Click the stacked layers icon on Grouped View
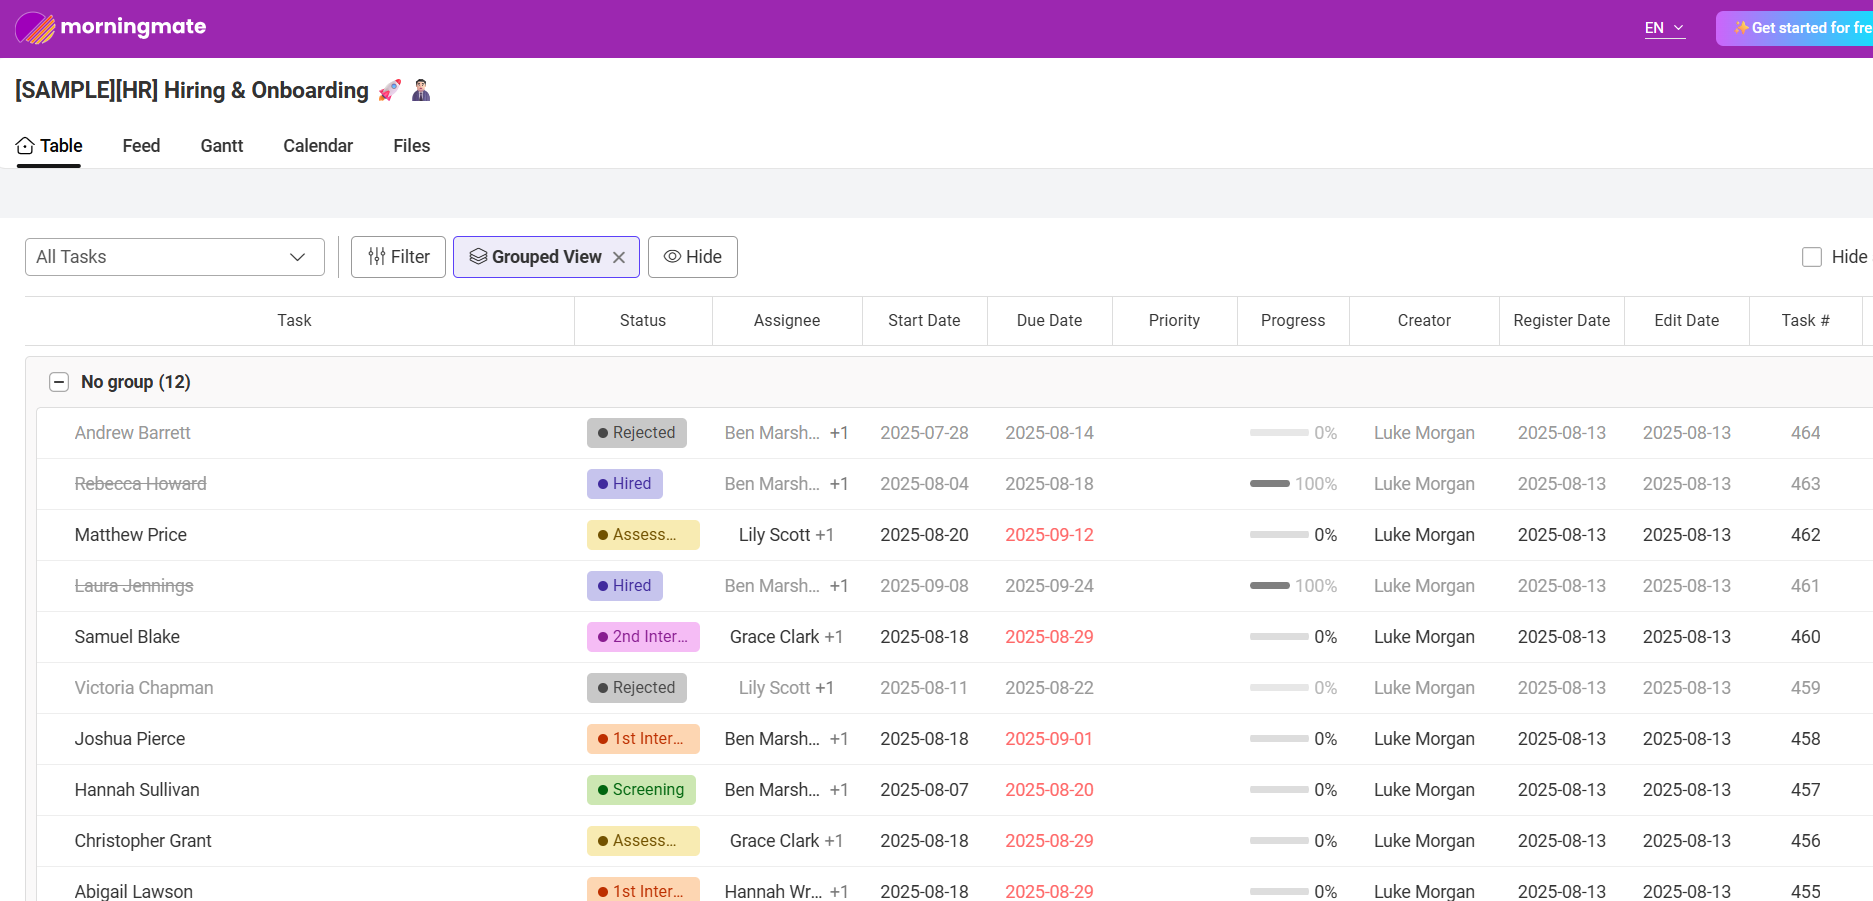The image size is (1873, 901). [x=478, y=257]
